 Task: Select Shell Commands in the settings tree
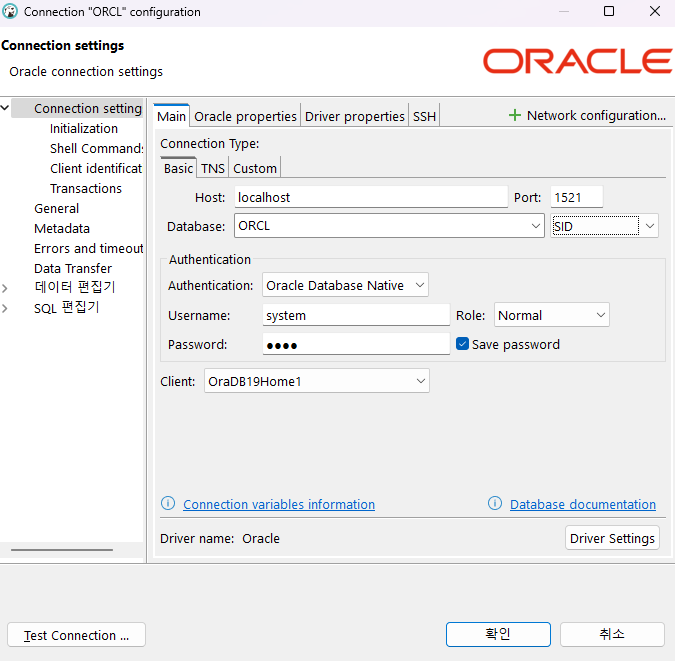(x=96, y=148)
